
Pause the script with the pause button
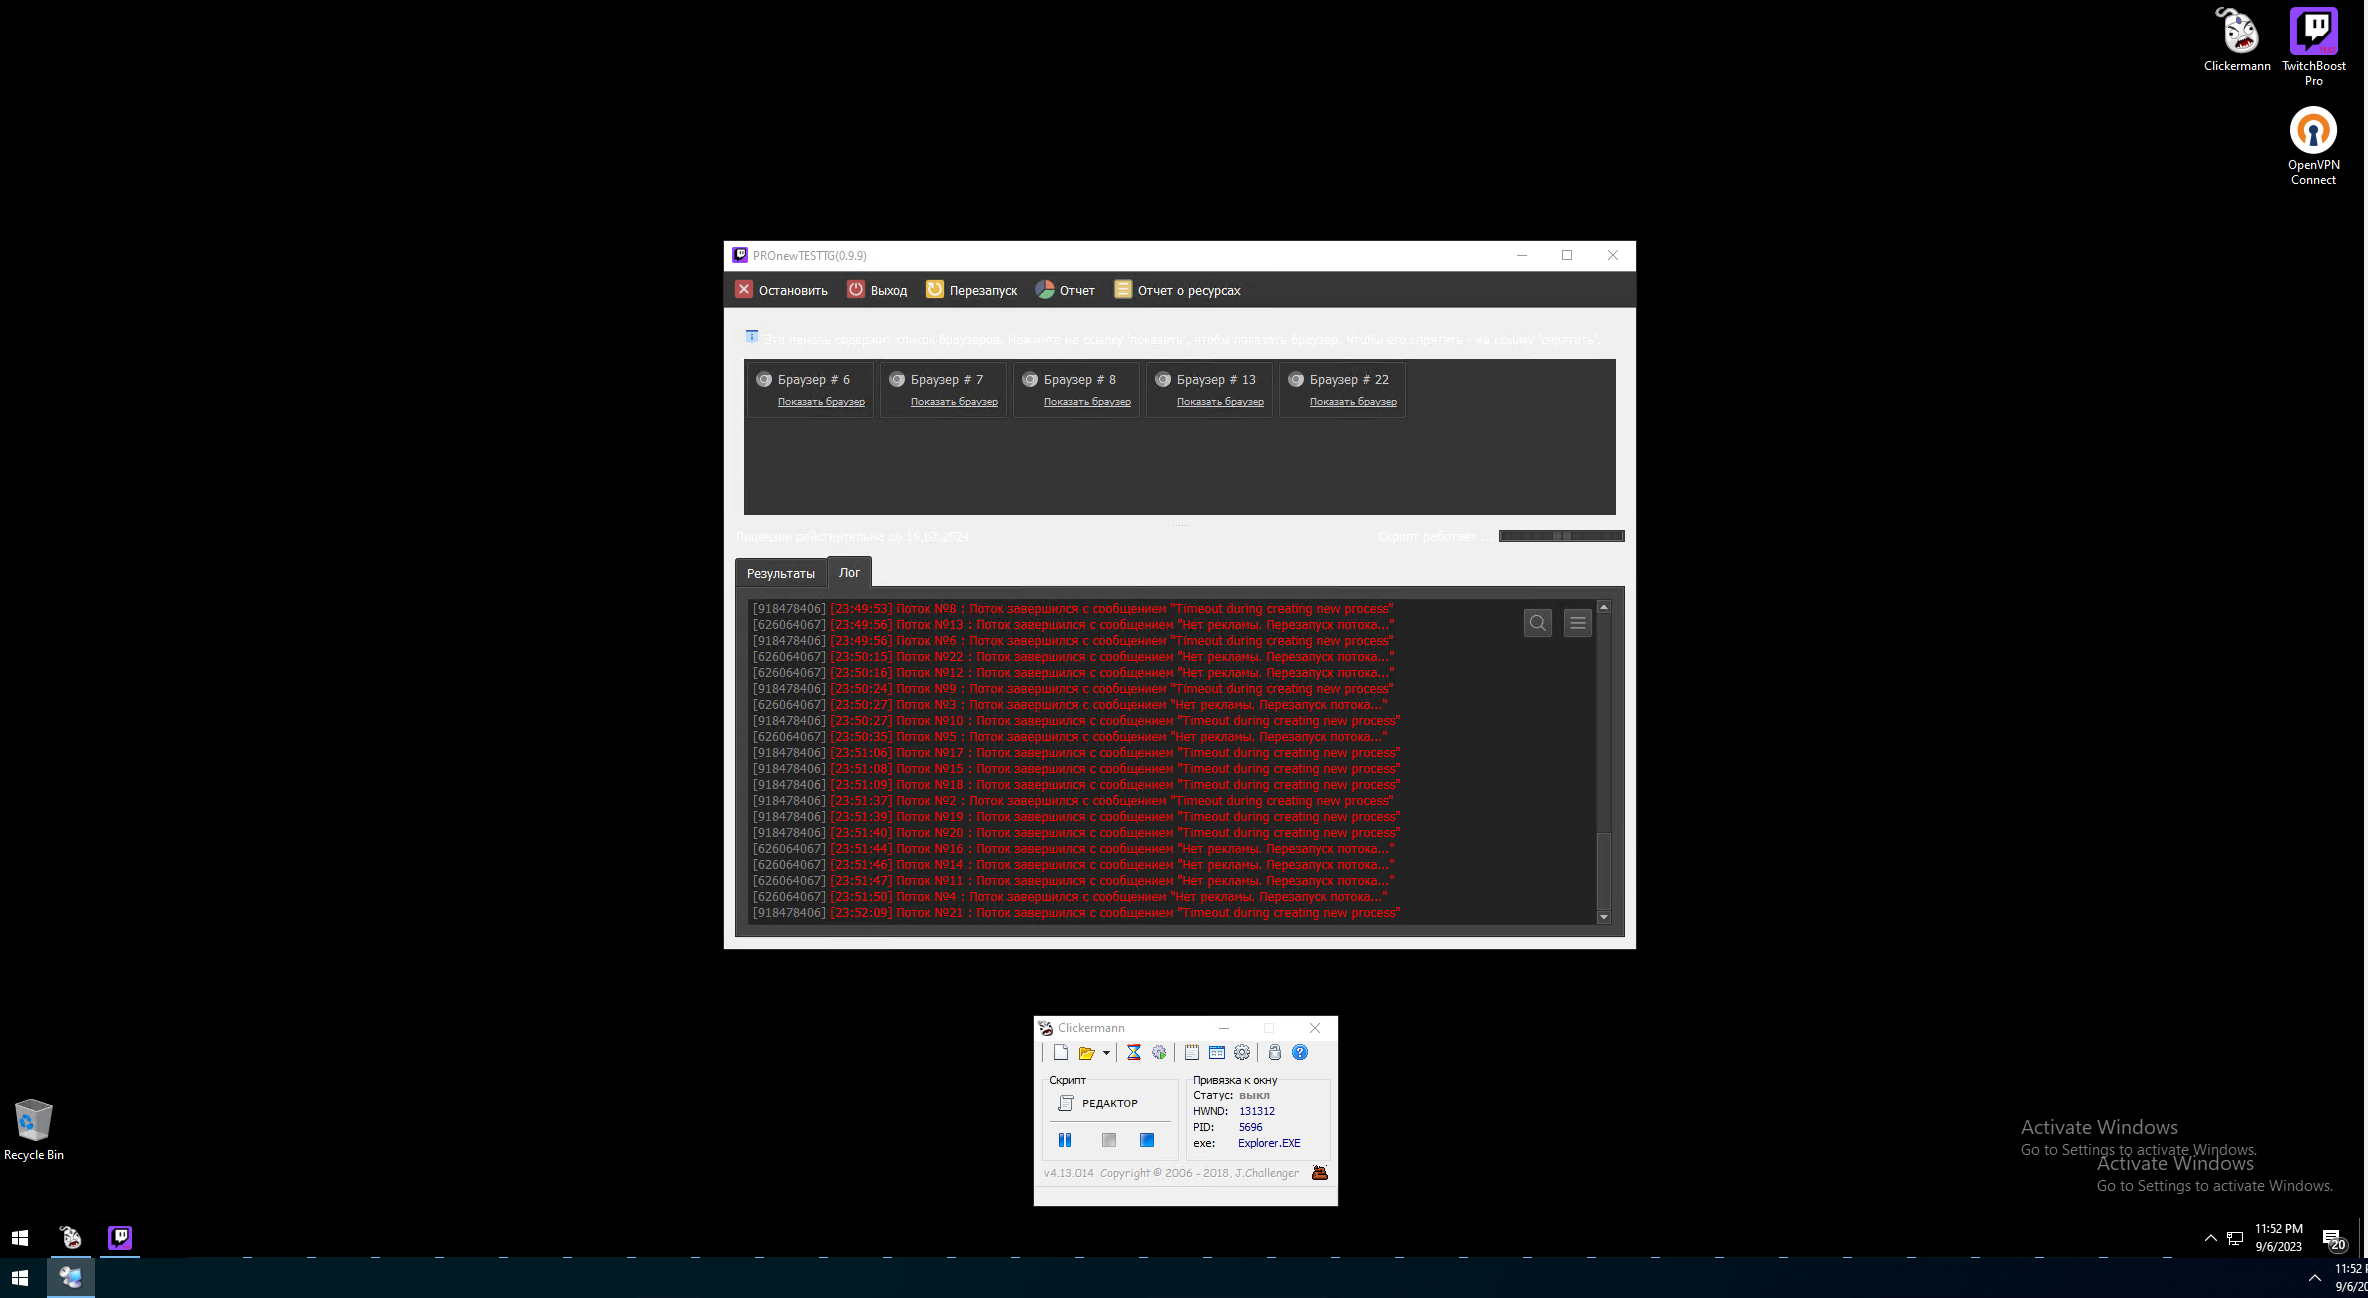(1065, 1139)
